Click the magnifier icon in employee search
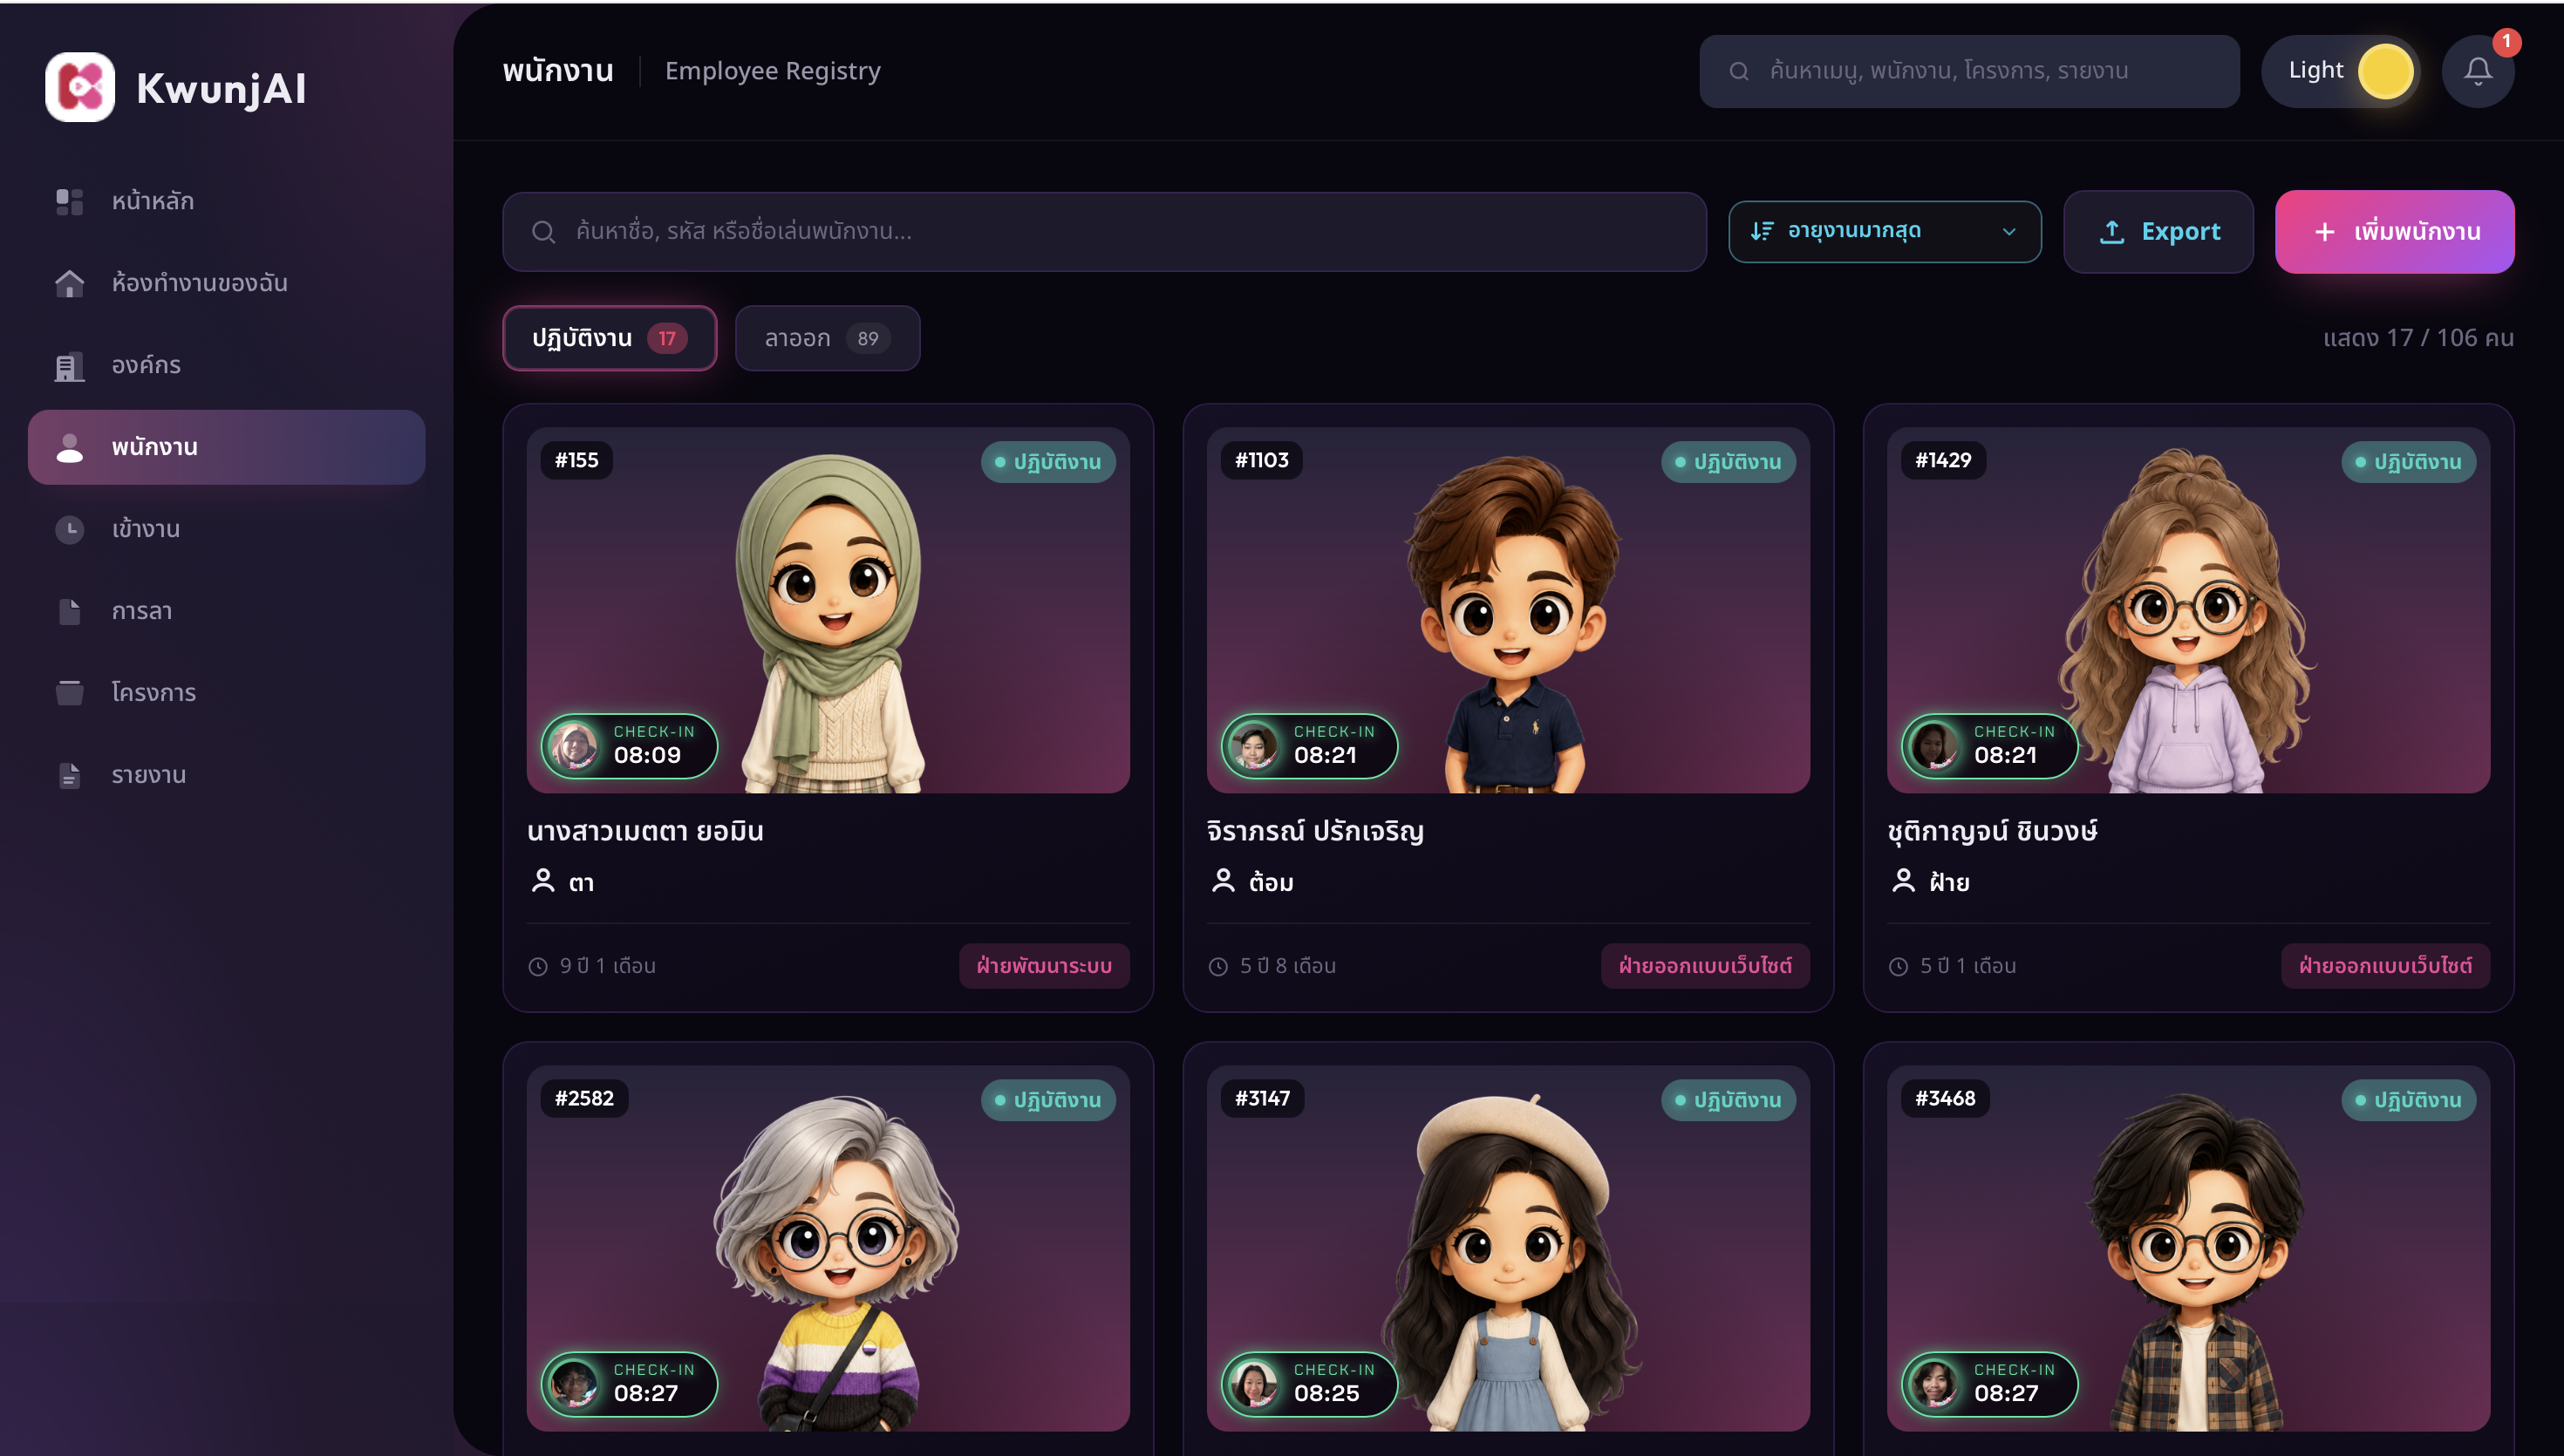 [543, 232]
